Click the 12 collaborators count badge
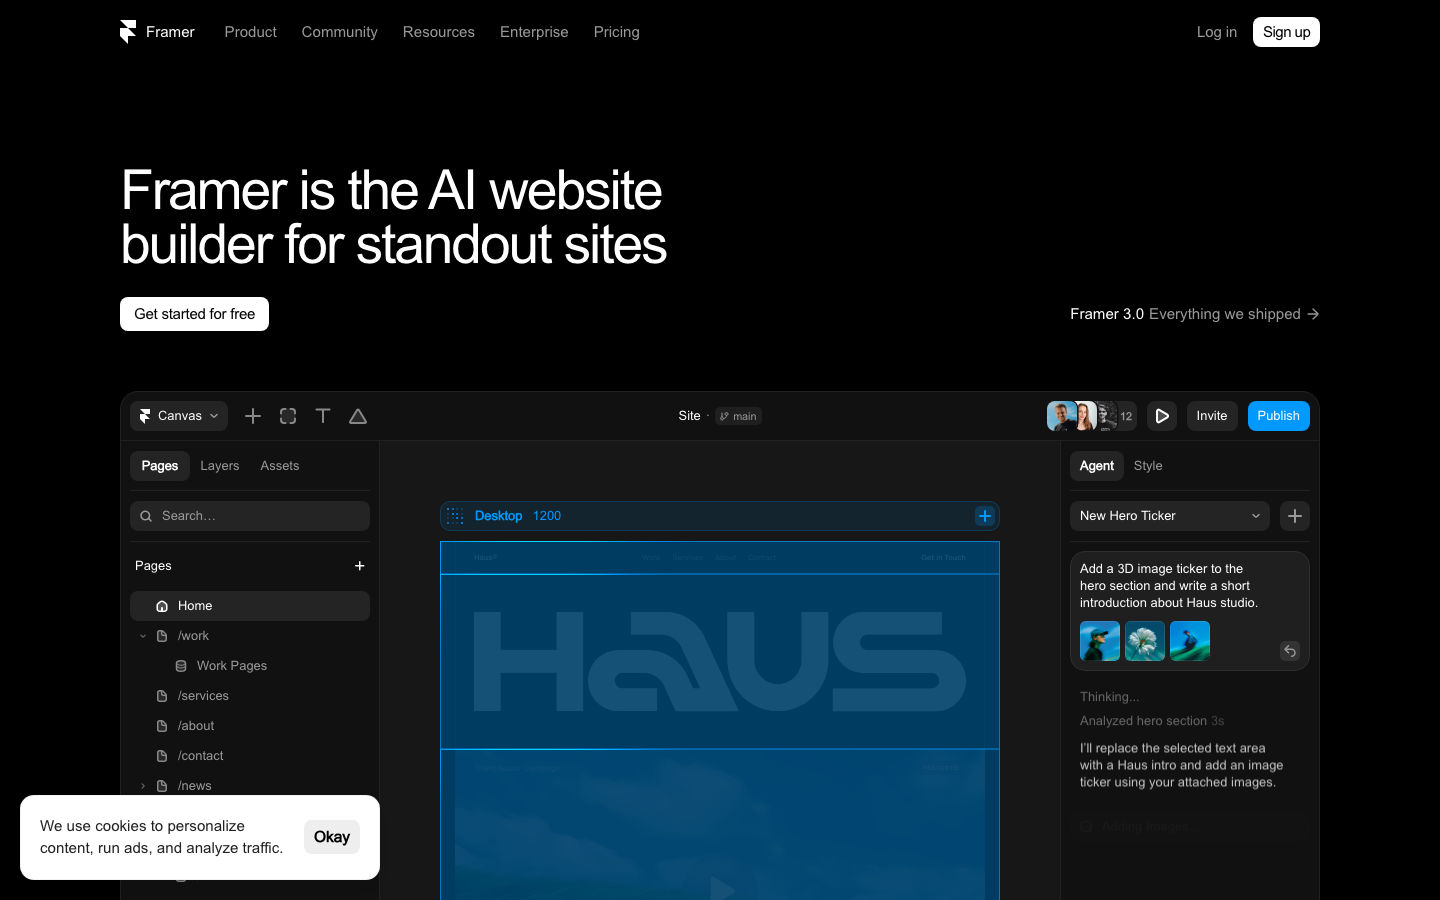Screen dimensions: 1440x900 pyautogui.click(x=1126, y=416)
